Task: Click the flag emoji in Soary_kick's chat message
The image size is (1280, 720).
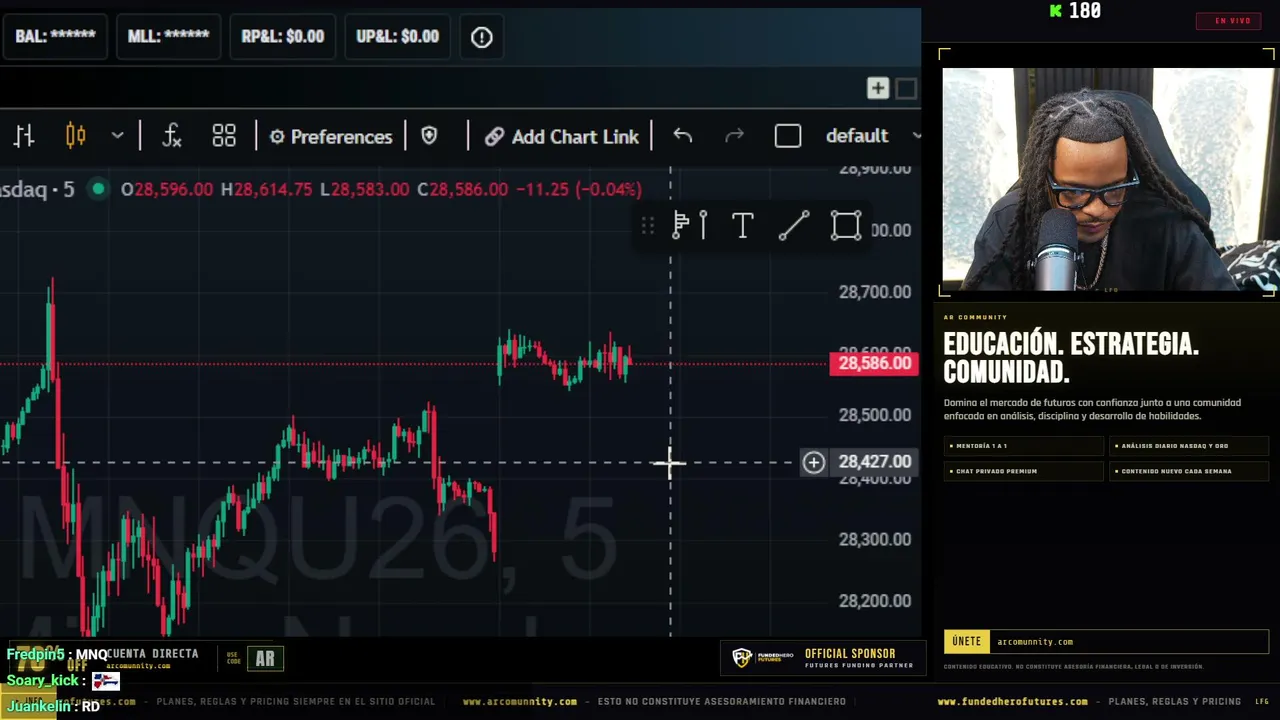Action: coord(106,681)
